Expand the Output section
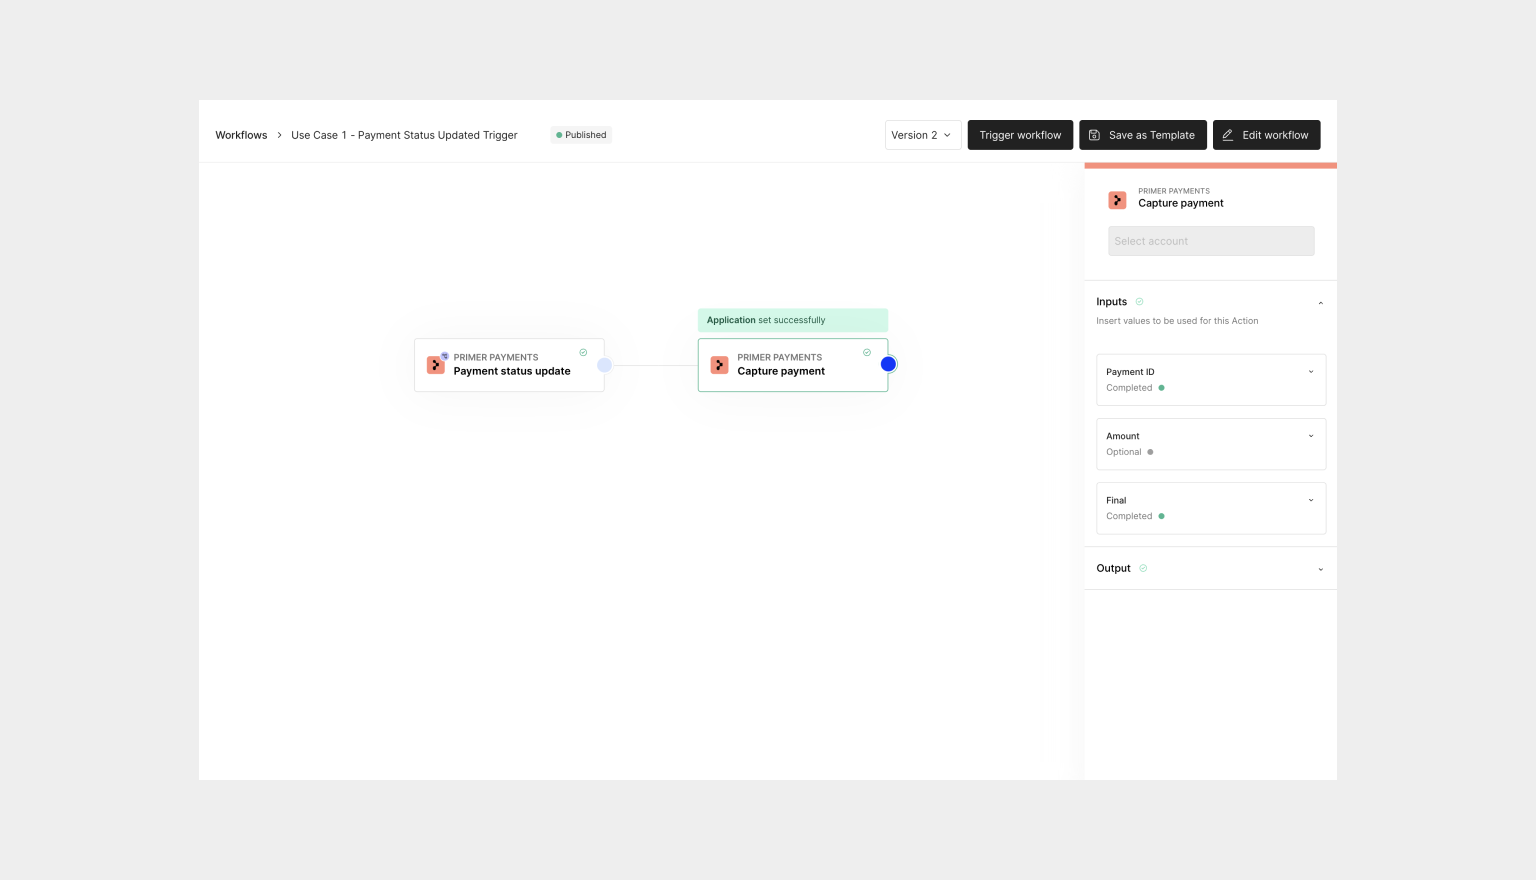This screenshot has height=880, width=1536. pos(1320,569)
